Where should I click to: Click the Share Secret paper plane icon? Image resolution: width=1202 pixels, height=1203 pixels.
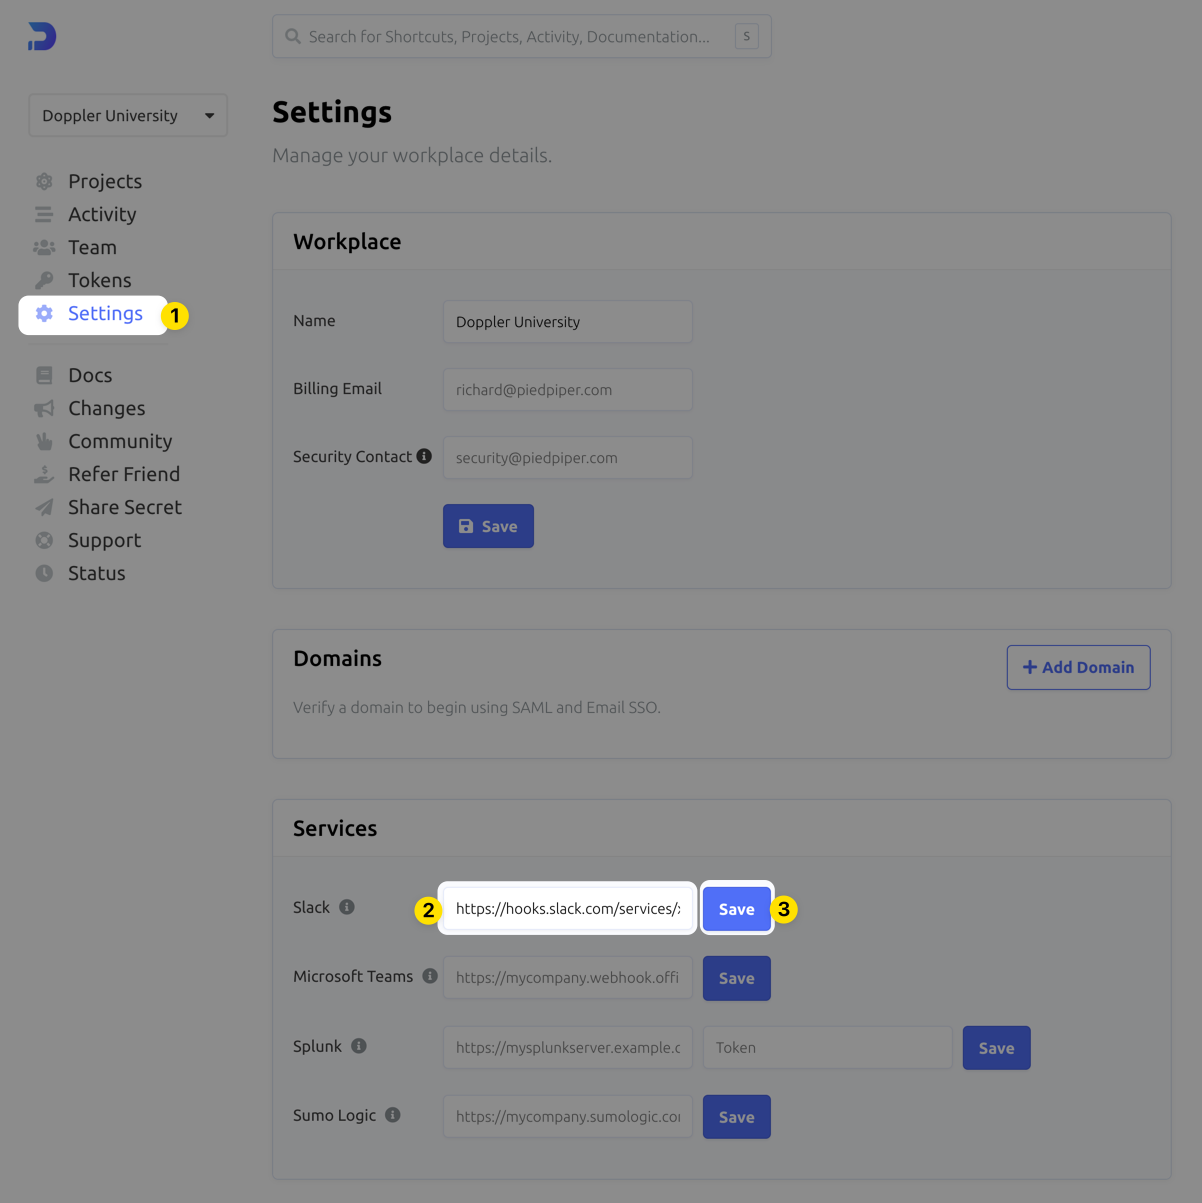[44, 507]
